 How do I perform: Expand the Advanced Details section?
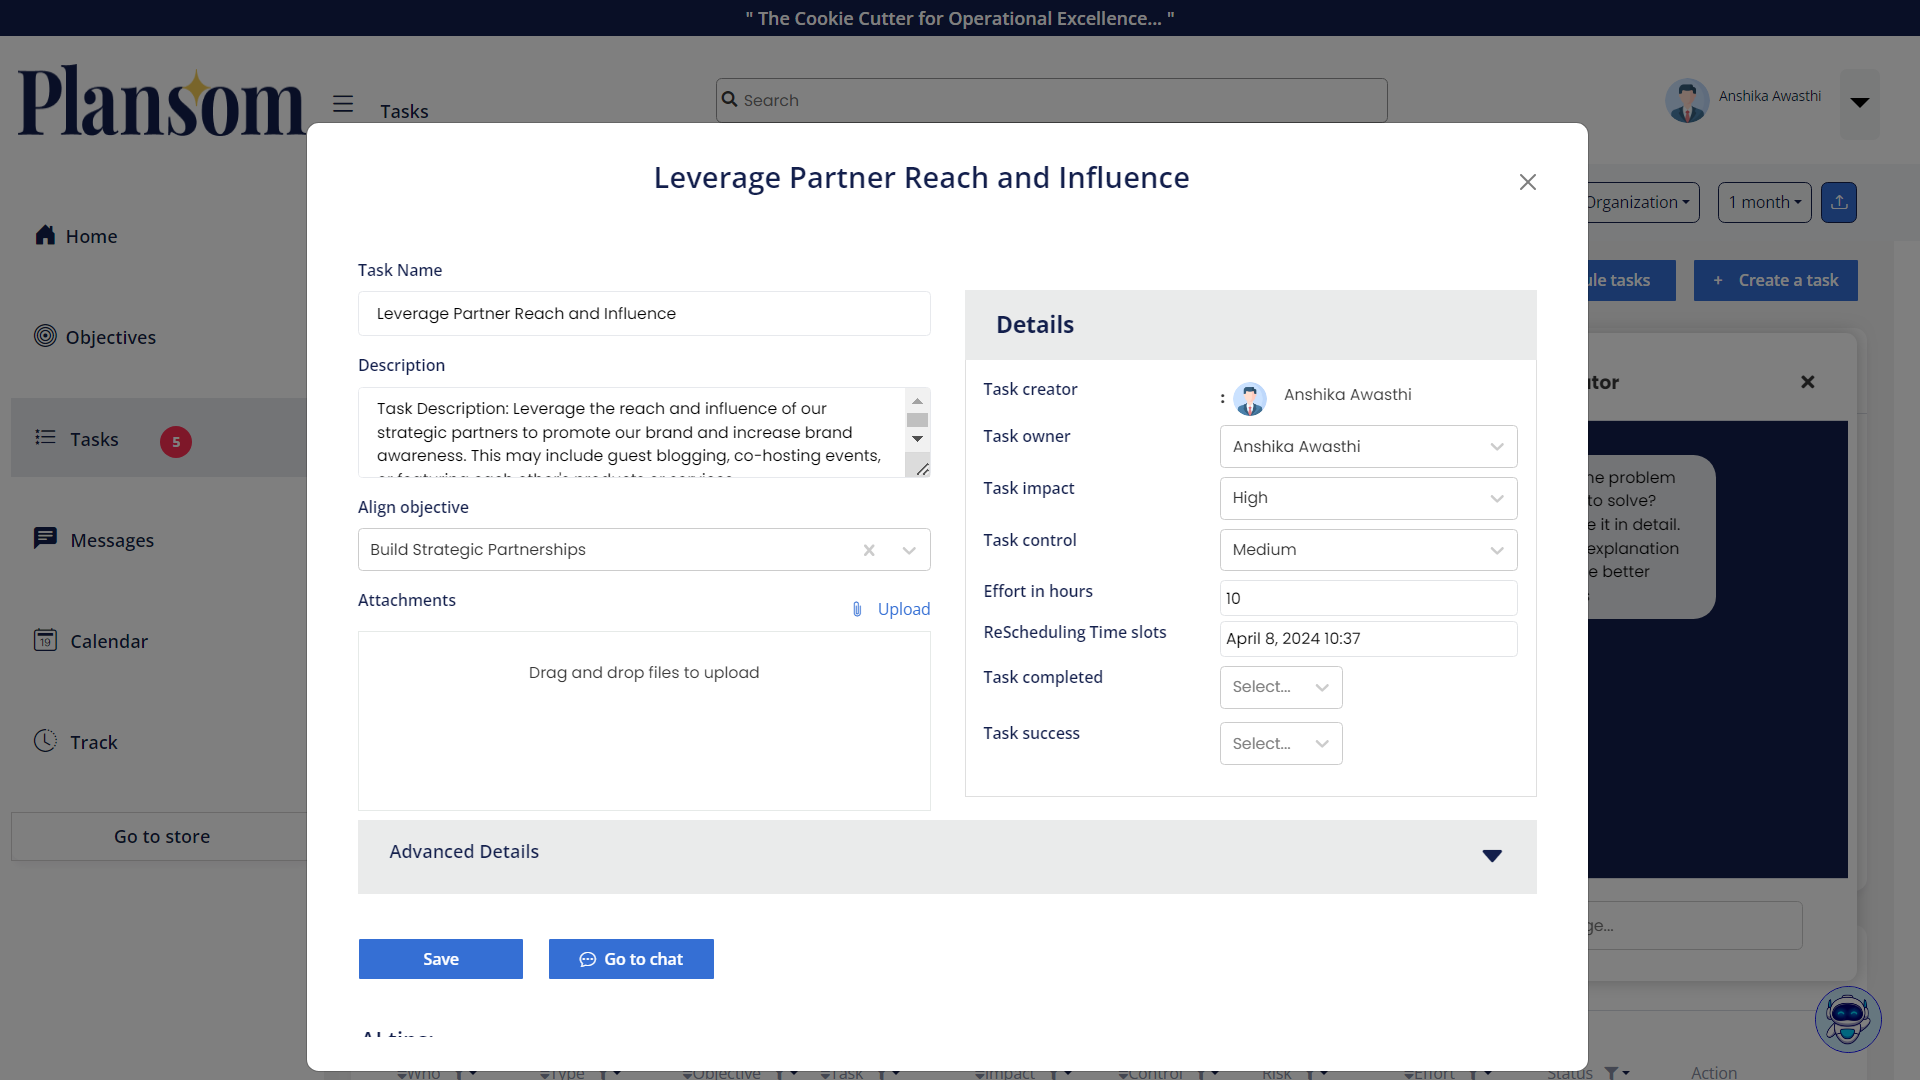[x=1491, y=856]
